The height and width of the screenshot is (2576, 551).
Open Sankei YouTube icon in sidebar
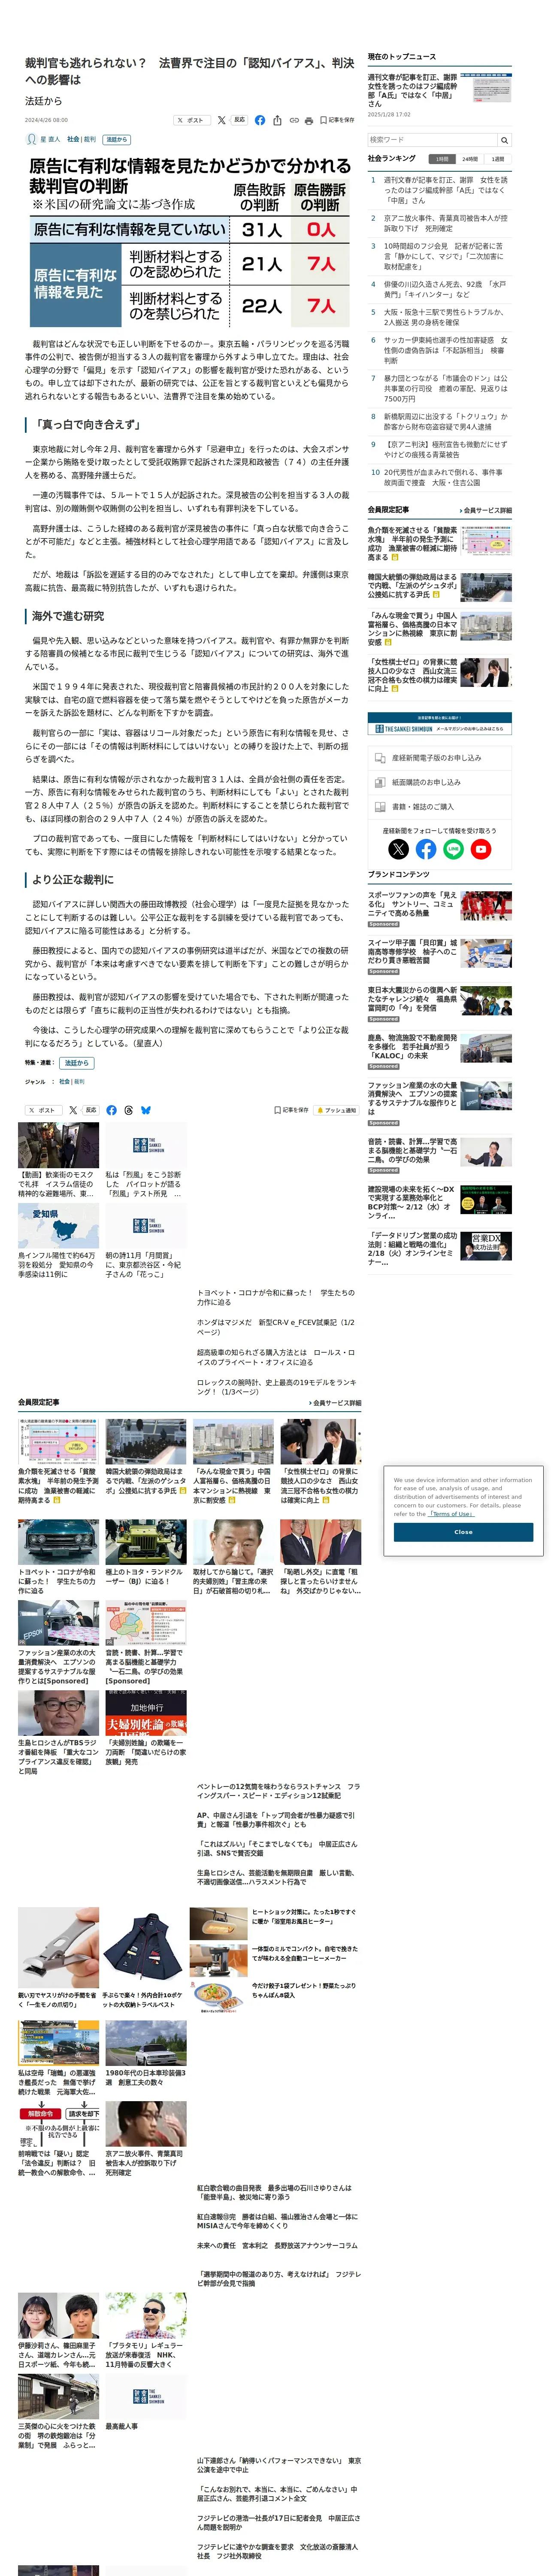pos(481,849)
